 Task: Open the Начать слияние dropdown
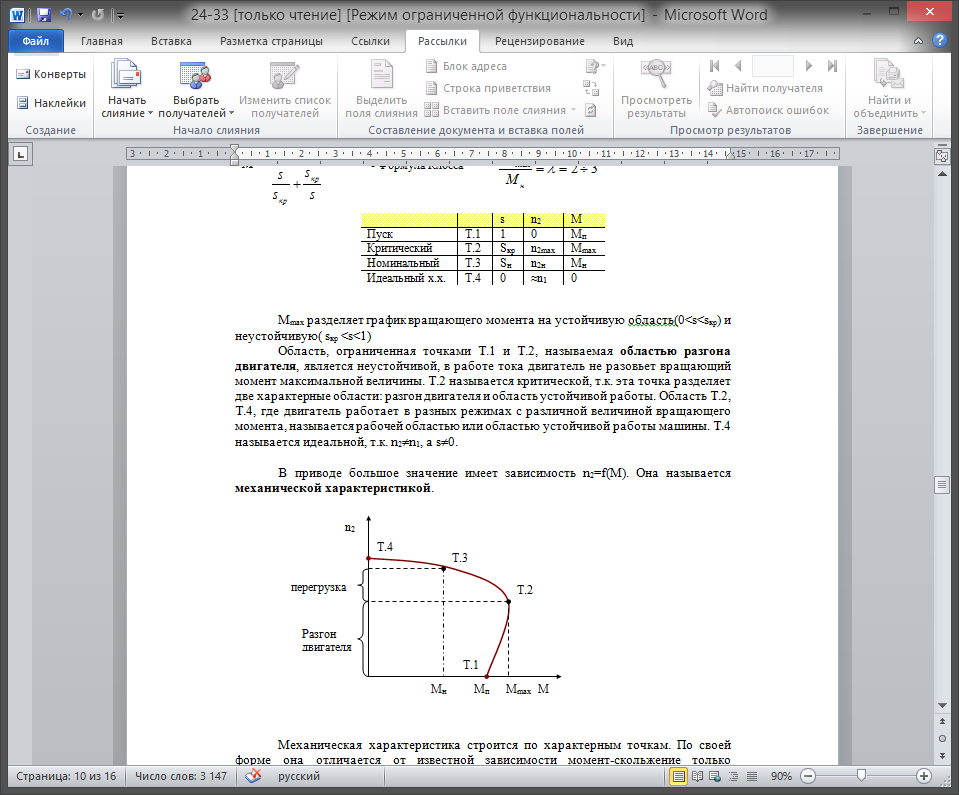[x=127, y=89]
